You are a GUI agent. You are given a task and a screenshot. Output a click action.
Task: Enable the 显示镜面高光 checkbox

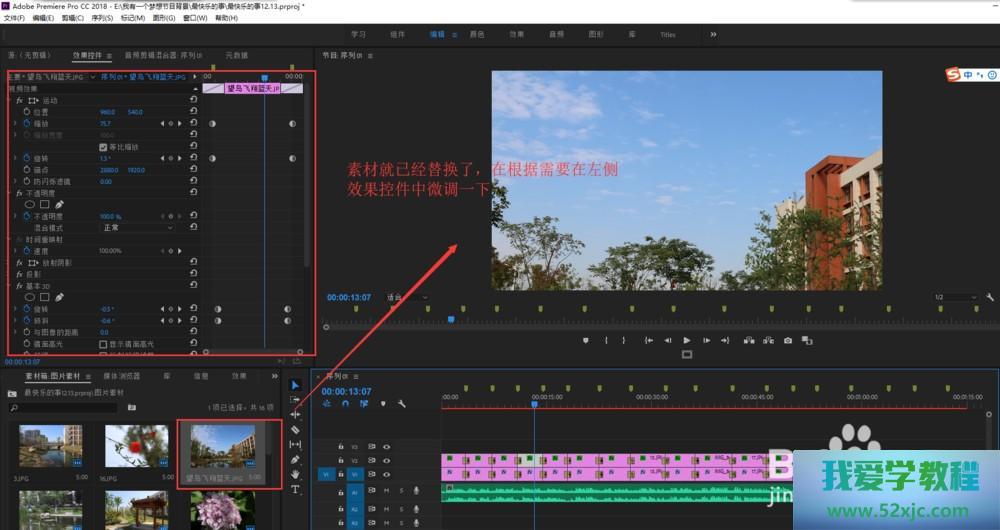[103, 344]
